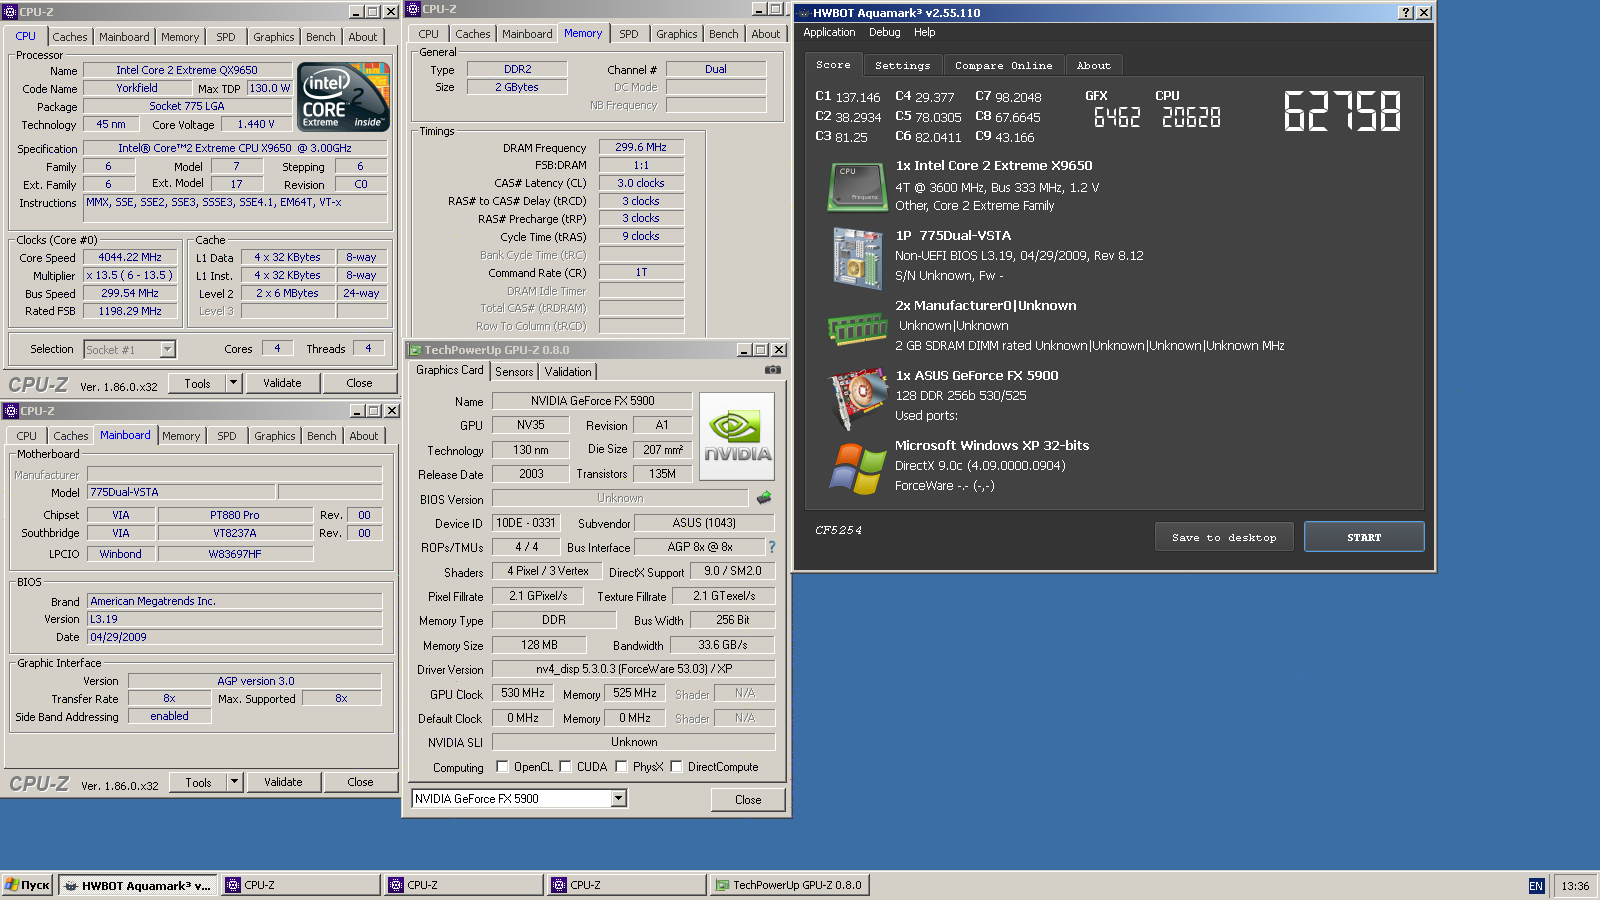Click the Intel Core 2 Extreme logo

(x=343, y=98)
